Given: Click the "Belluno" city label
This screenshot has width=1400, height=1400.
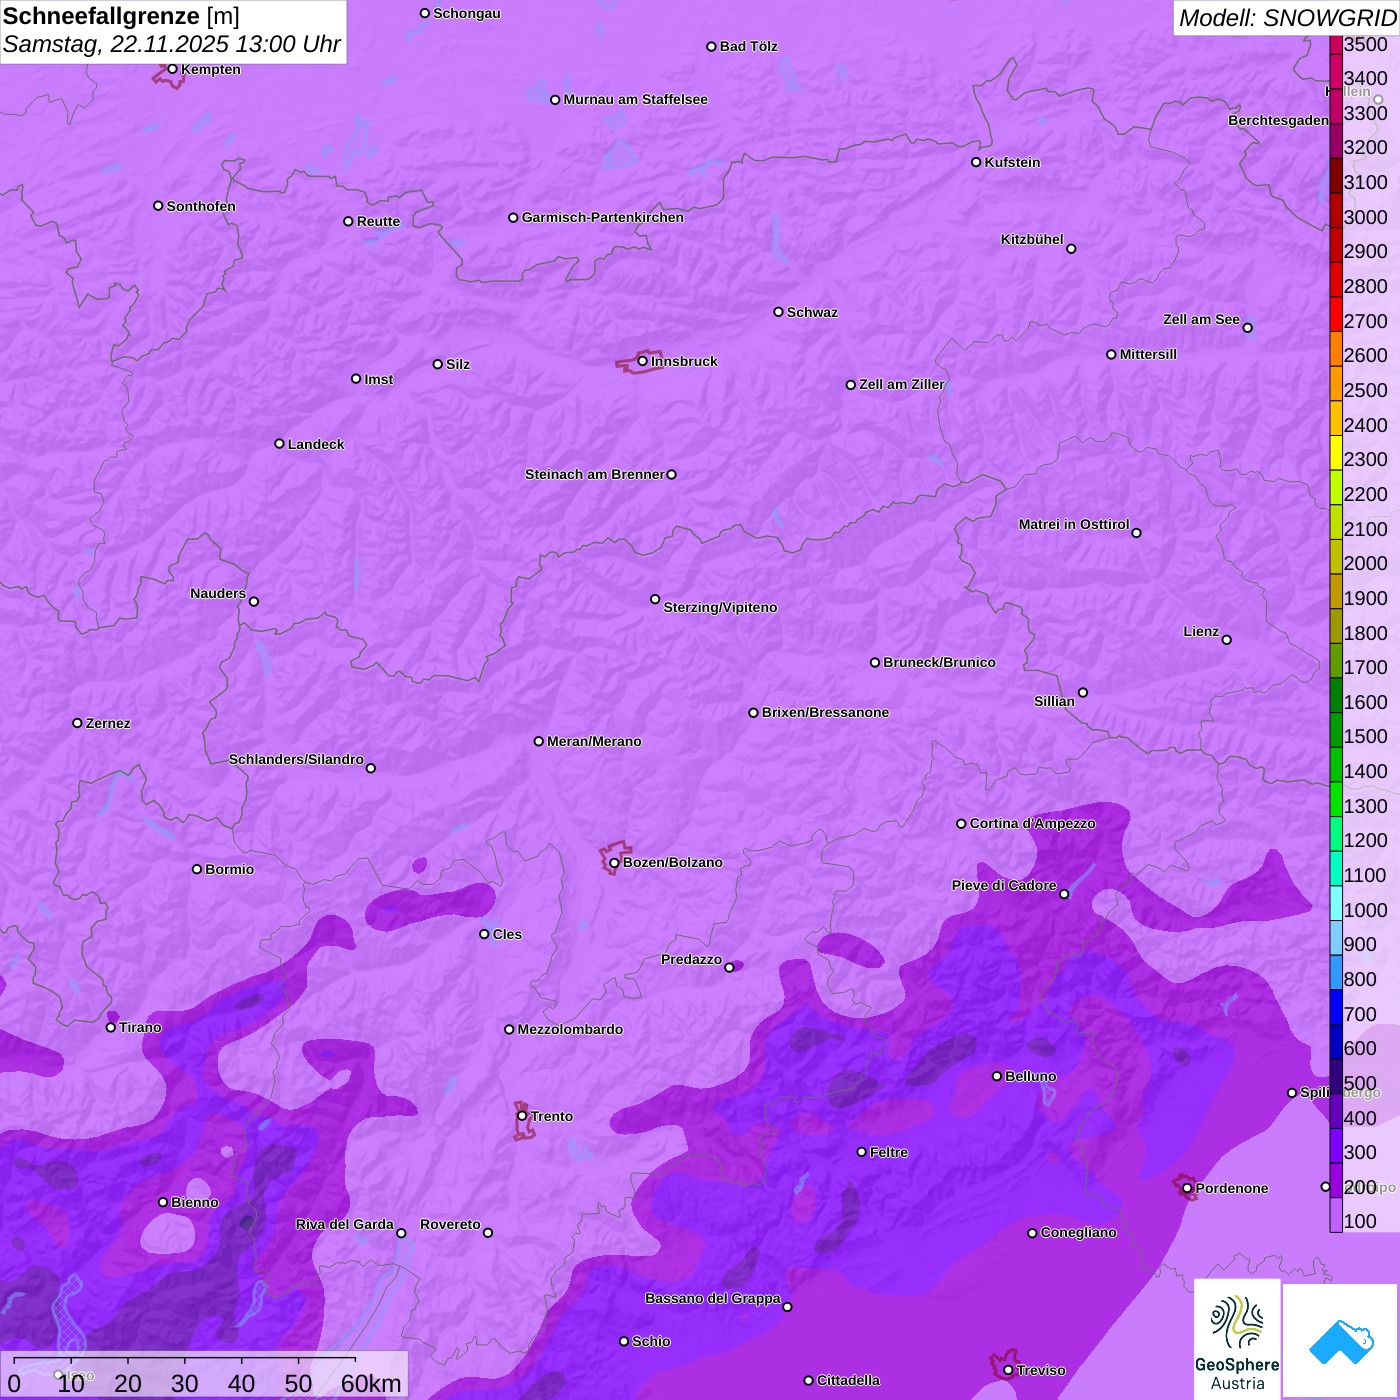Looking at the screenshot, I should (x=1031, y=1076).
